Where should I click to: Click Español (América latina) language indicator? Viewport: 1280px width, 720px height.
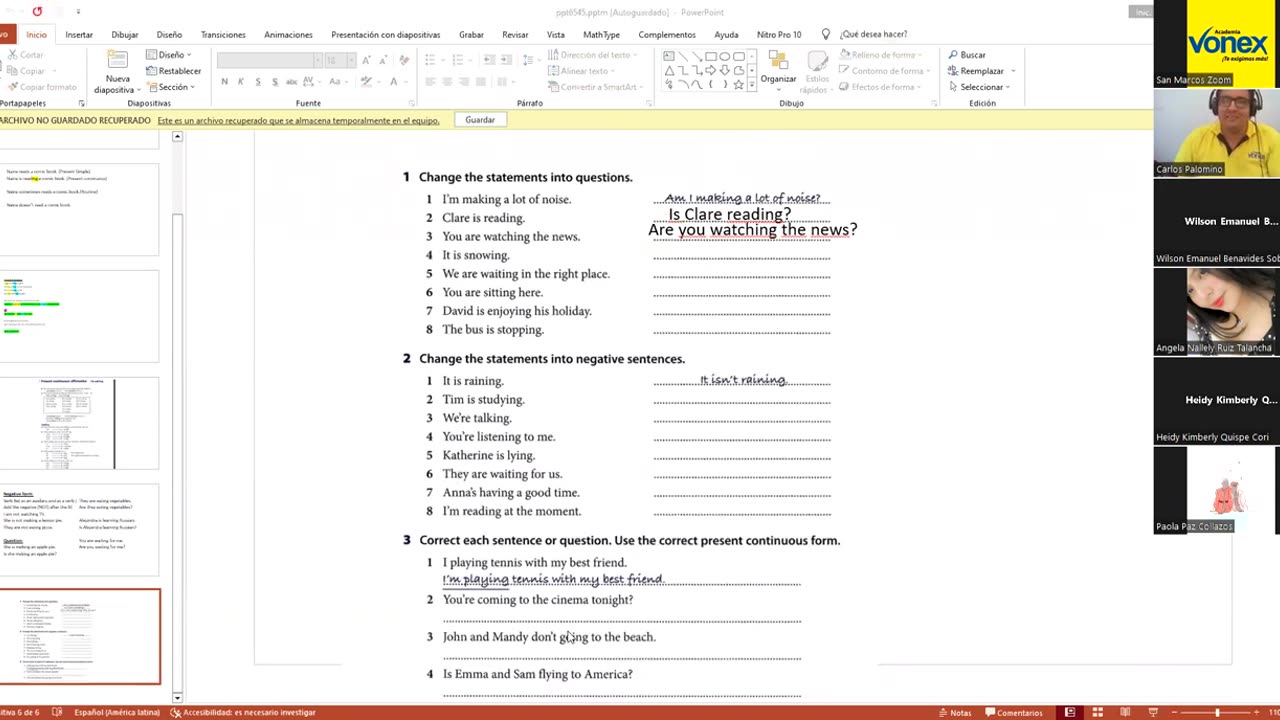(x=117, y=712)
